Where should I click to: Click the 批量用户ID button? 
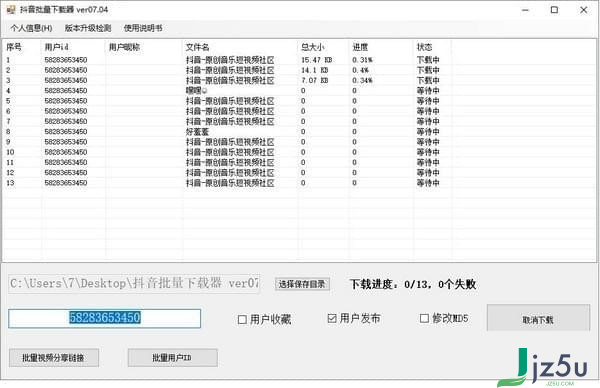pos(173,358)
